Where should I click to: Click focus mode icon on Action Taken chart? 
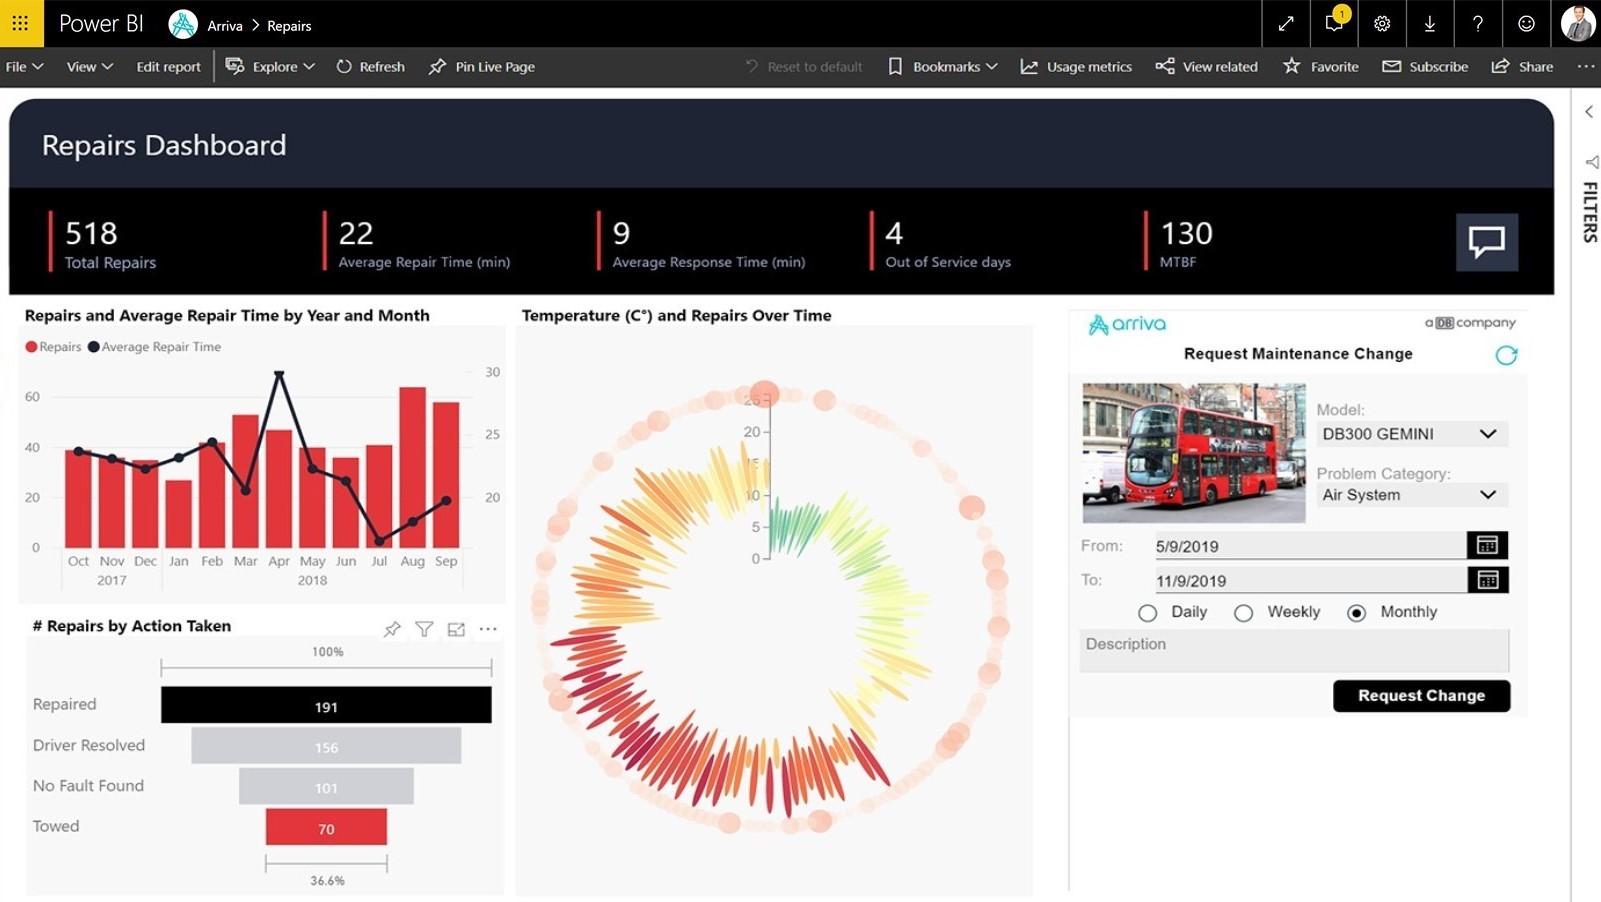[x=456, y=629]
